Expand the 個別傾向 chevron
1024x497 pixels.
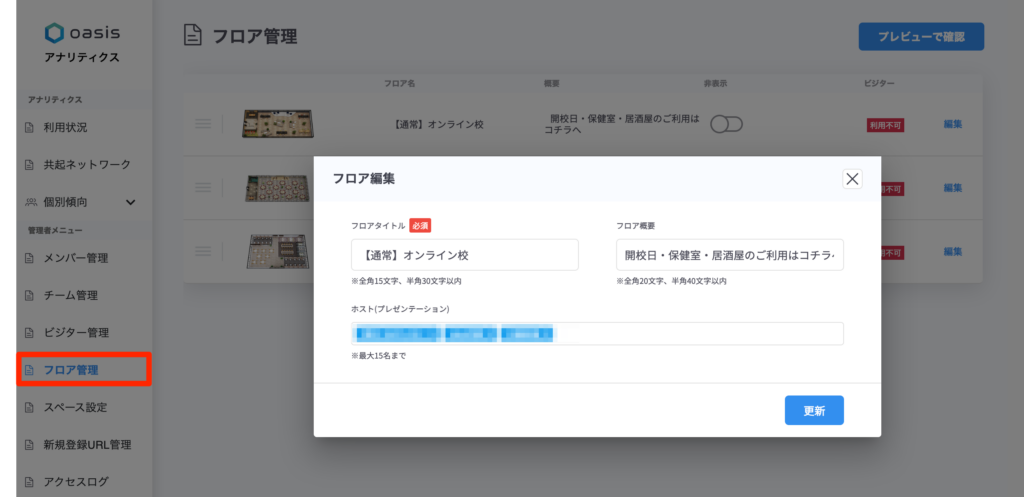(130, 202)
